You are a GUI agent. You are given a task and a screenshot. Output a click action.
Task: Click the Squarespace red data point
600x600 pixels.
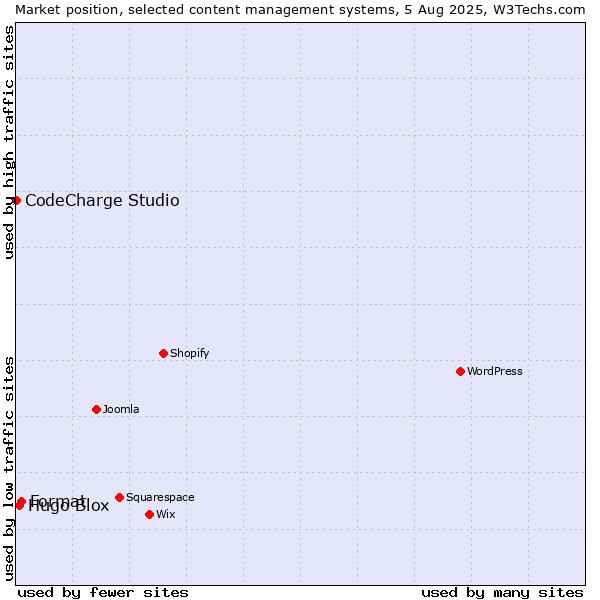(x=119, y=497)
